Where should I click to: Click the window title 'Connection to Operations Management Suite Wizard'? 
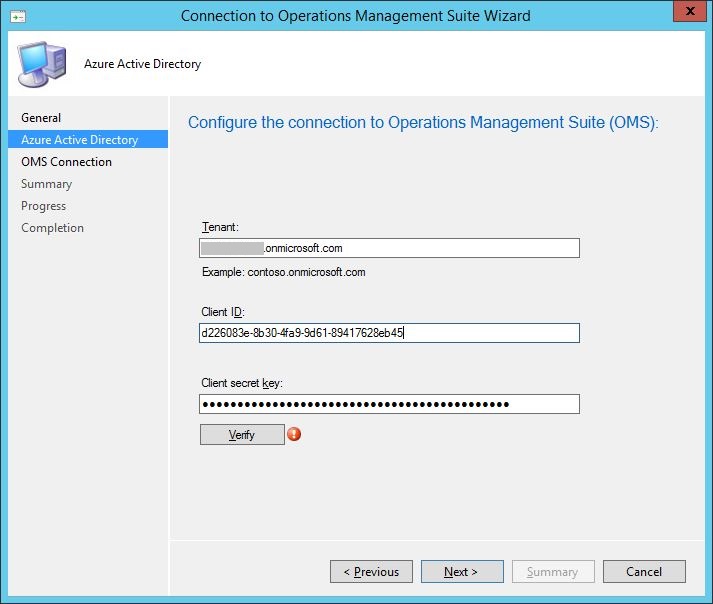[x=356, y=16]
